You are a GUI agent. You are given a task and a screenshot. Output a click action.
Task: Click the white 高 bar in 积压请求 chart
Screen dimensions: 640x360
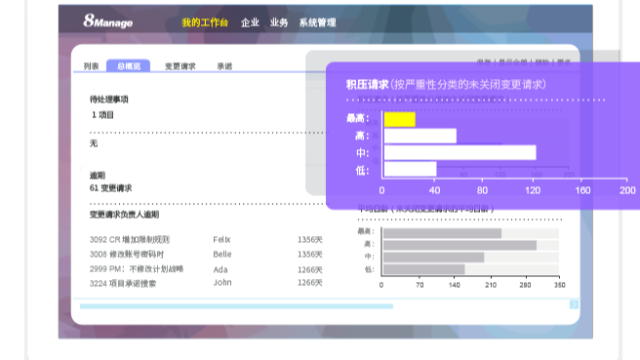tap(420, 136)
